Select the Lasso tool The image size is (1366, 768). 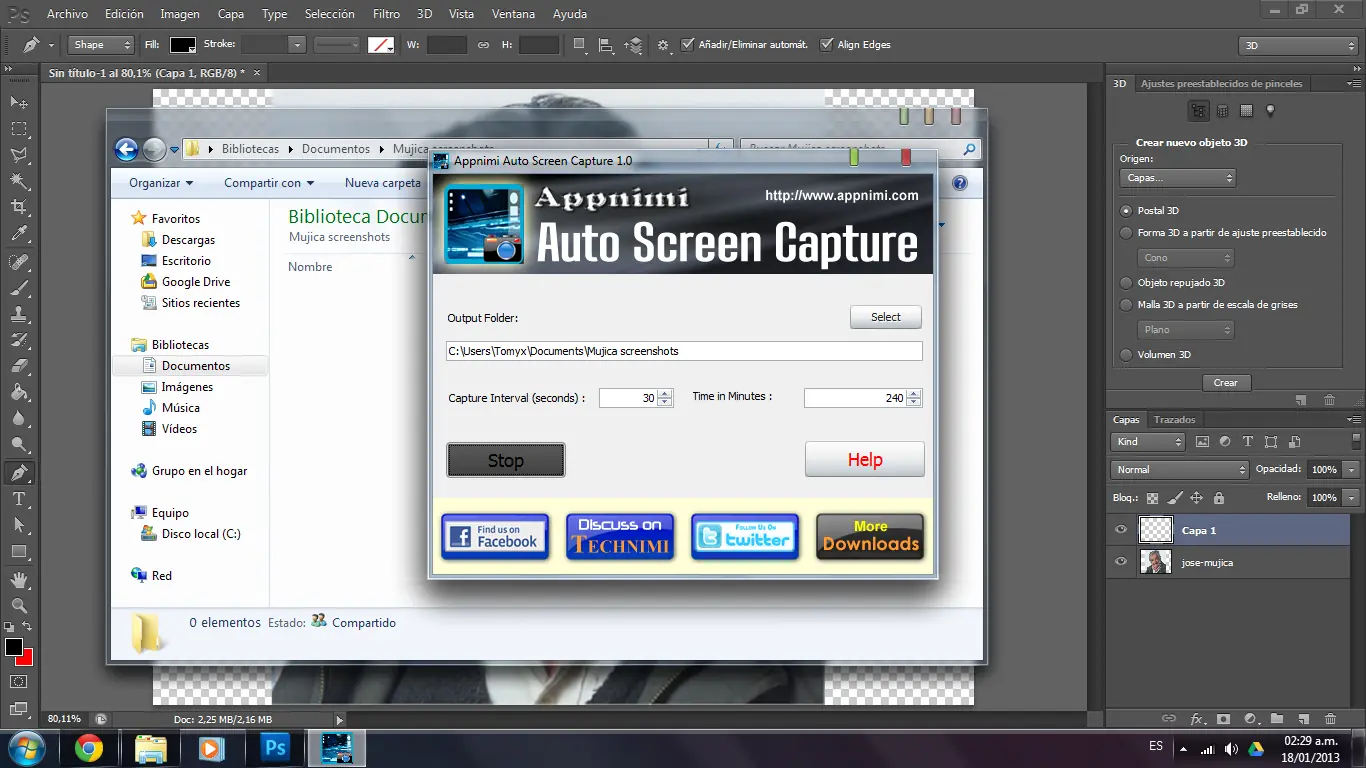[19, 155]
